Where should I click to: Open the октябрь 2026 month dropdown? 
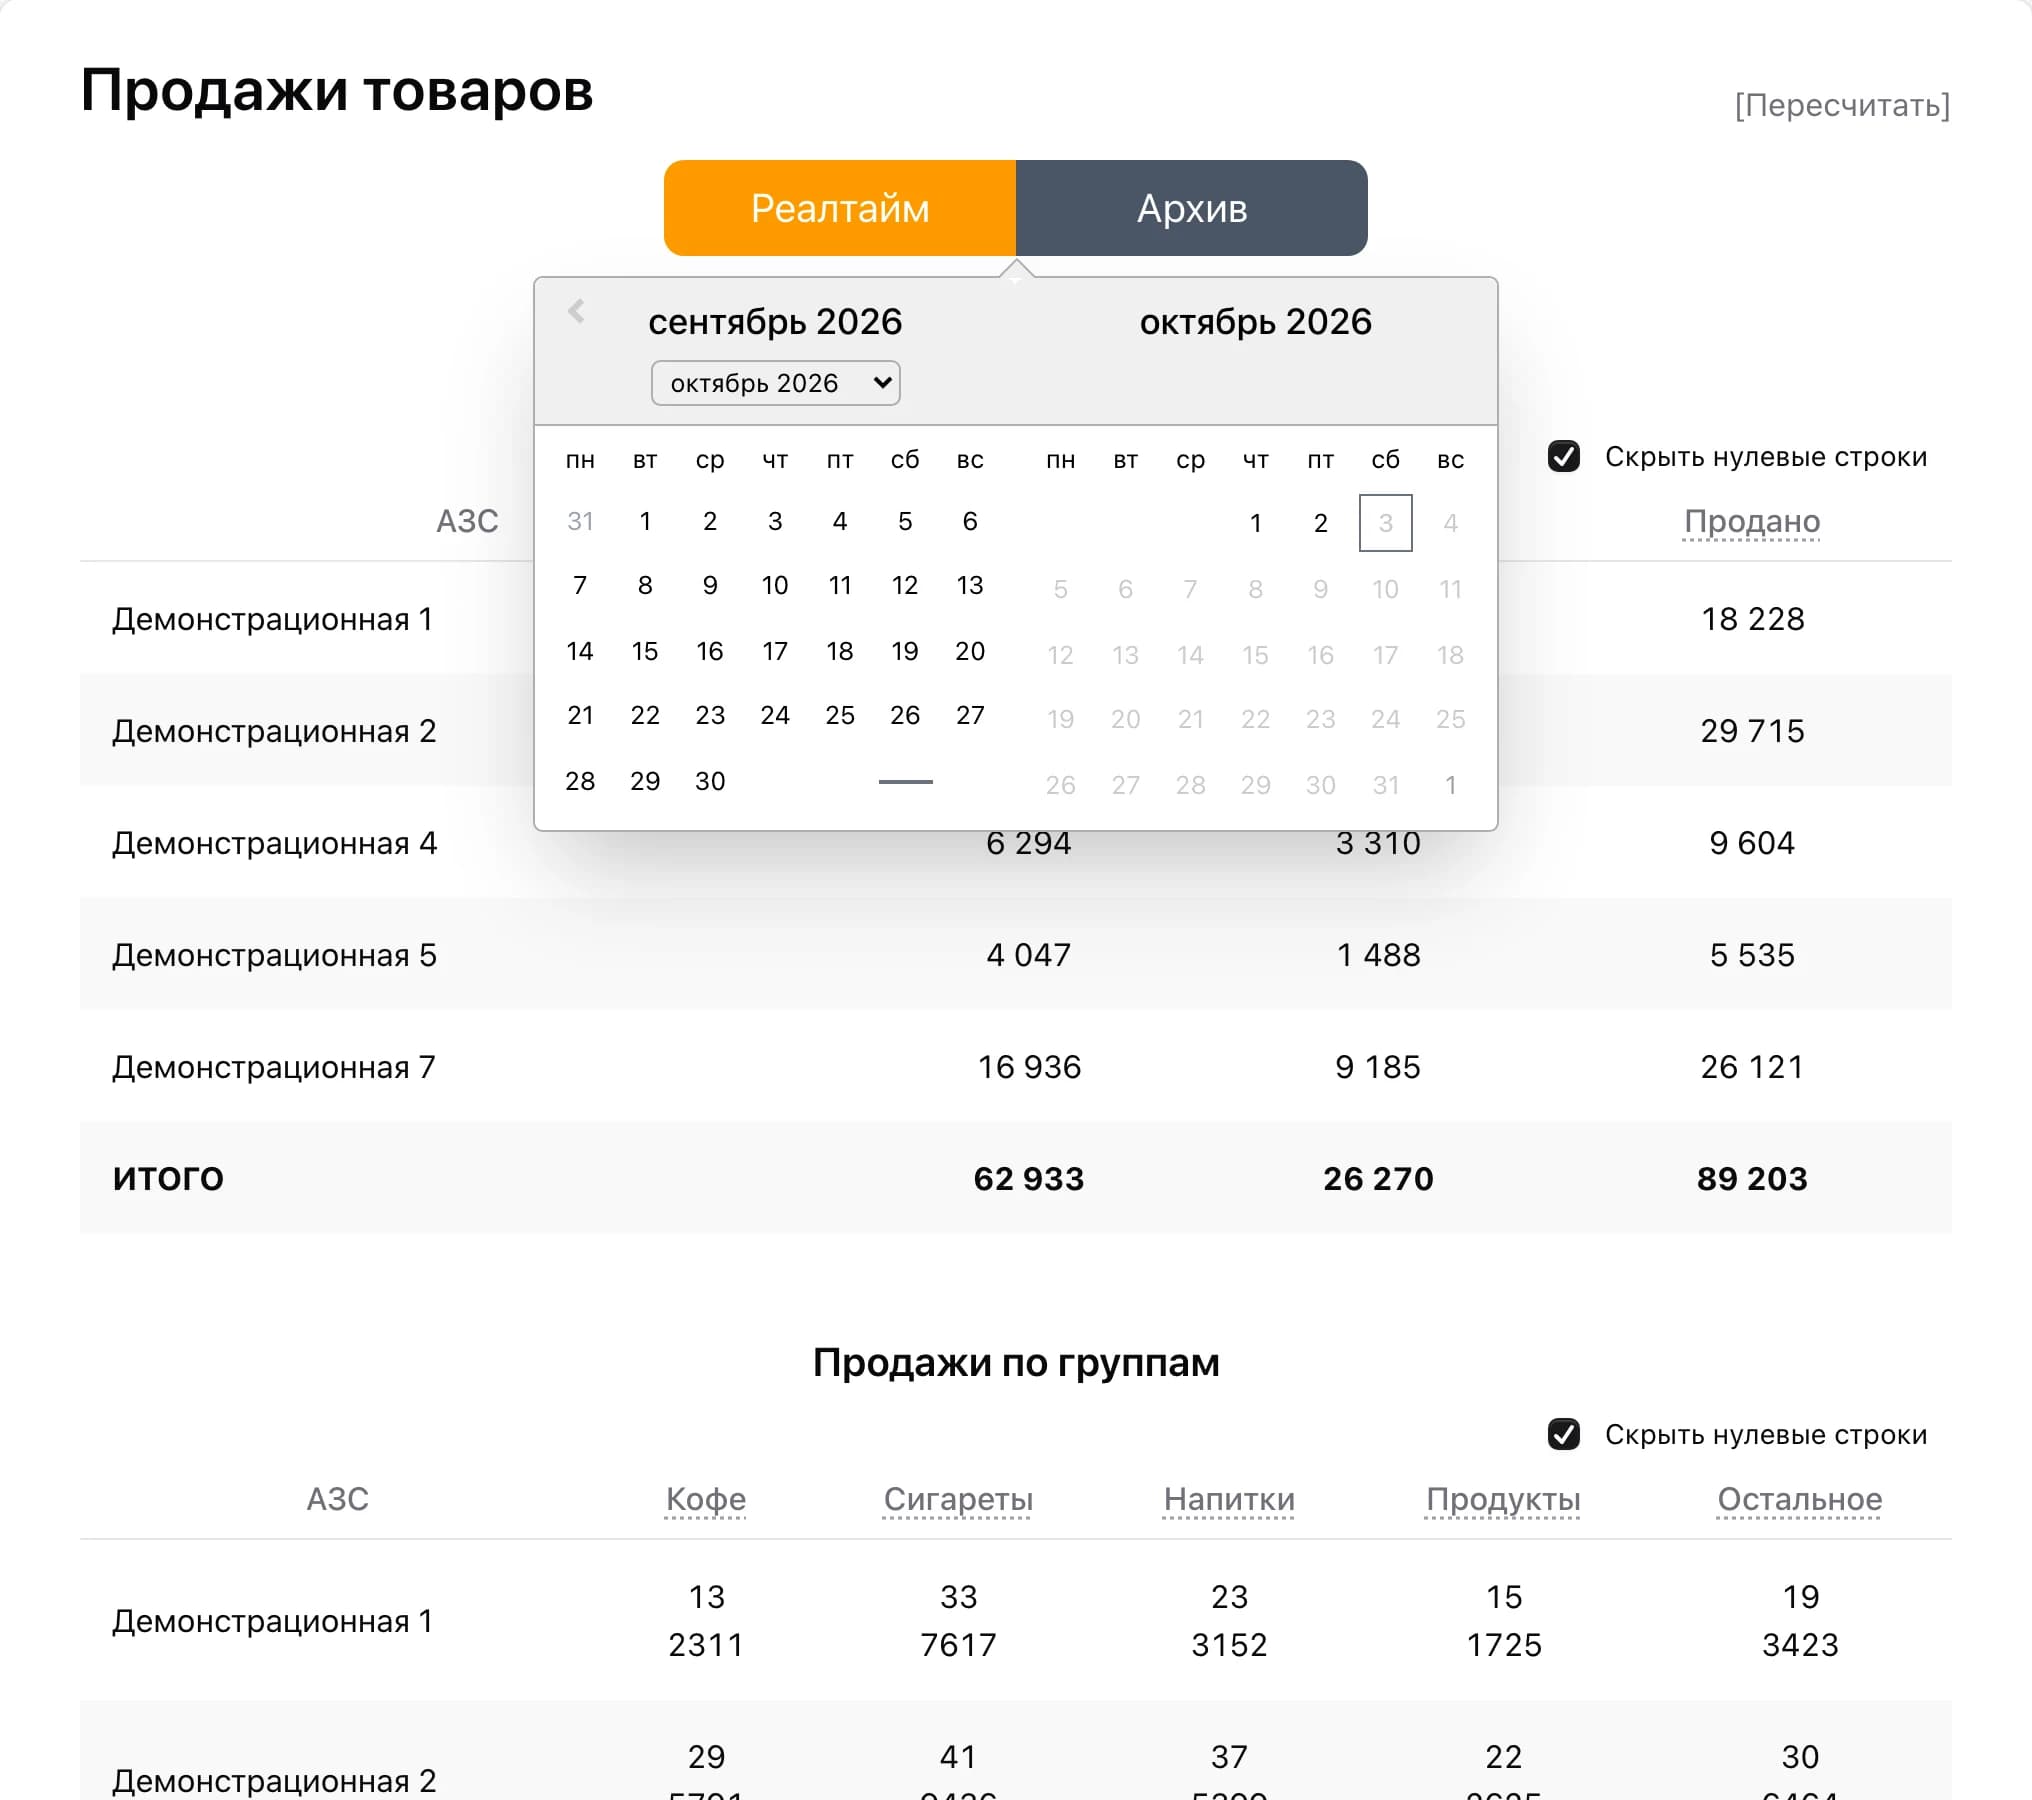pos(775,383)
